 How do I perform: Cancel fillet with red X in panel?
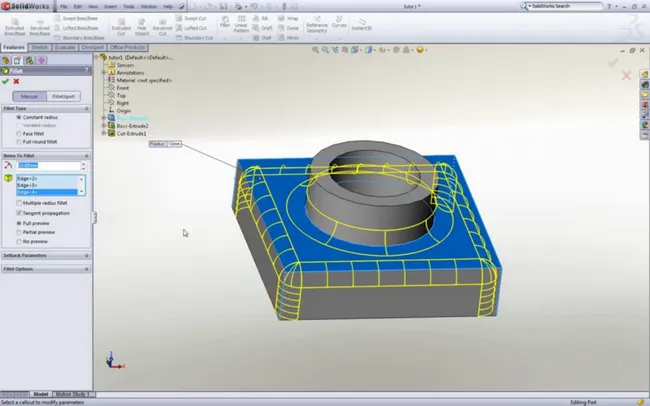point(16,81)
